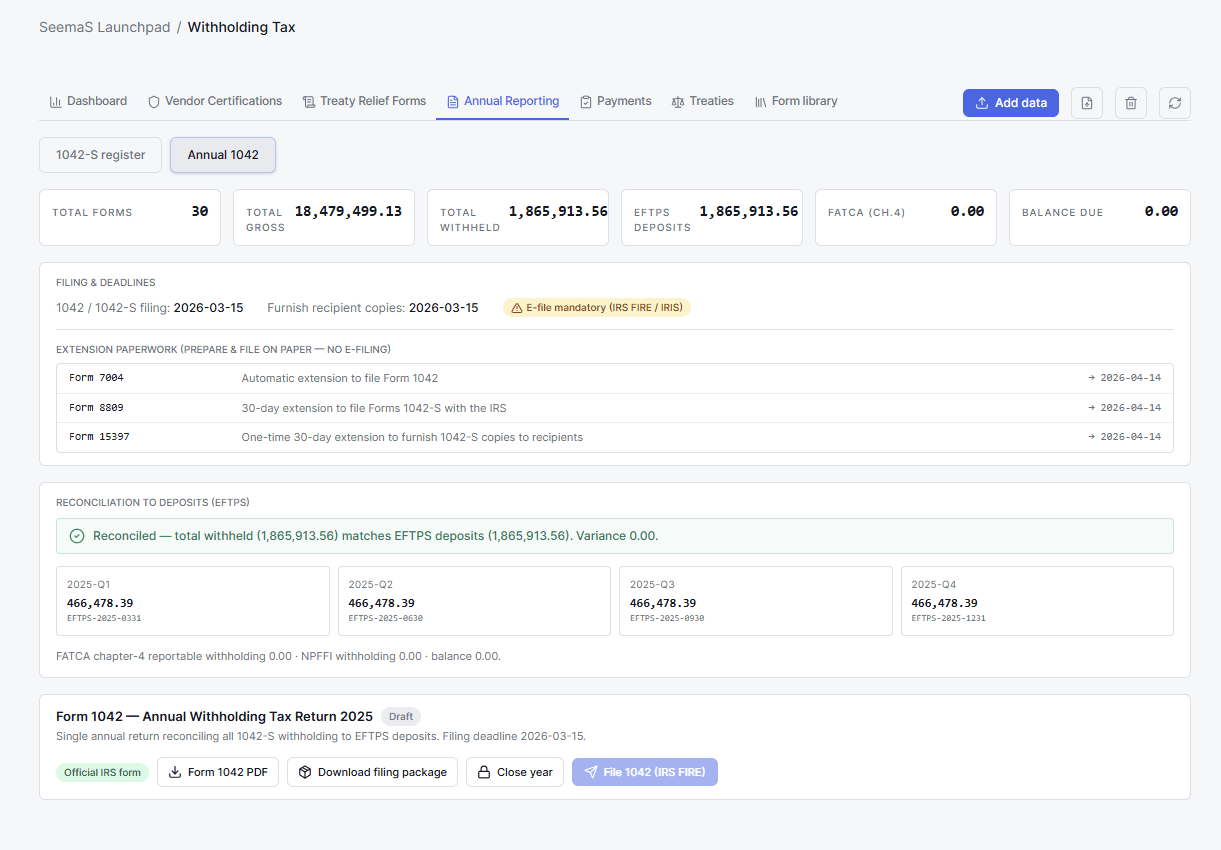Open Treaty Relief Forms tab

[364, 101]
